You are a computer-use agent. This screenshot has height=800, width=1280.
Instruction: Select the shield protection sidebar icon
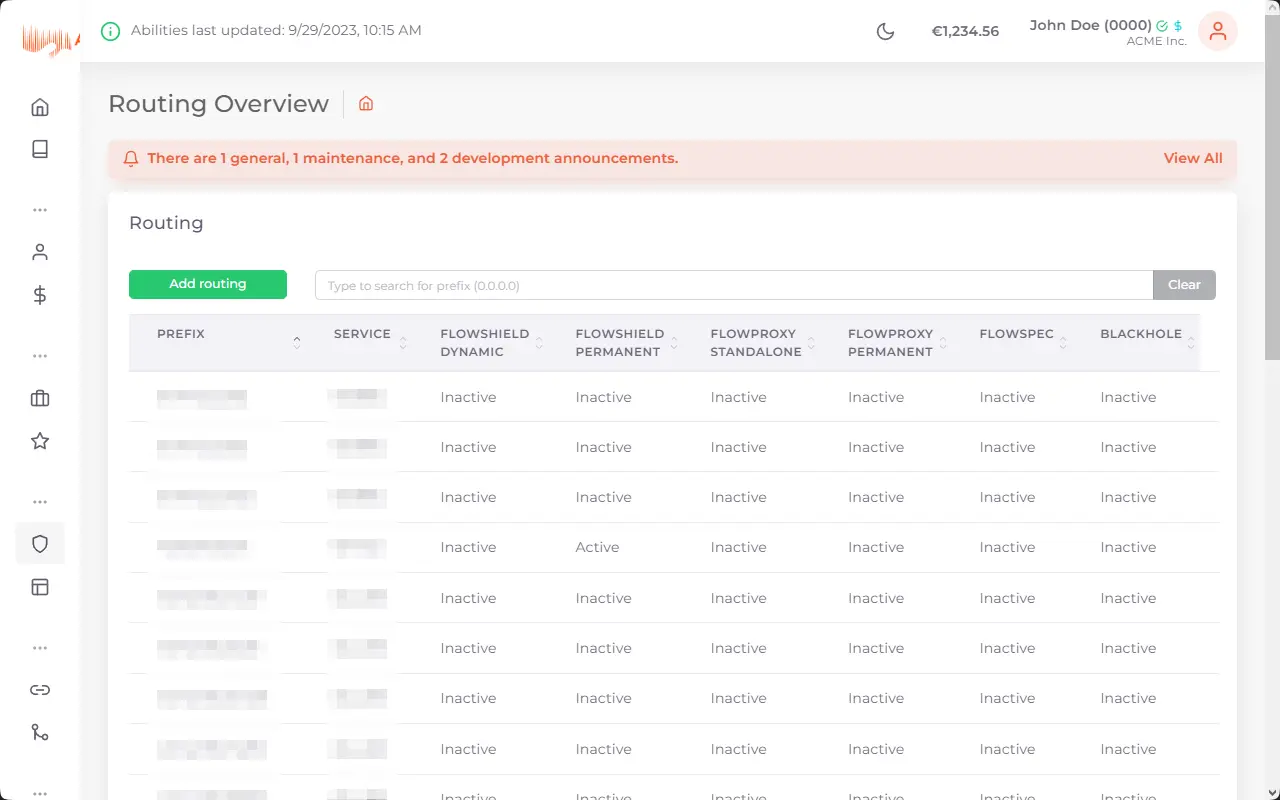coord(40,544)
